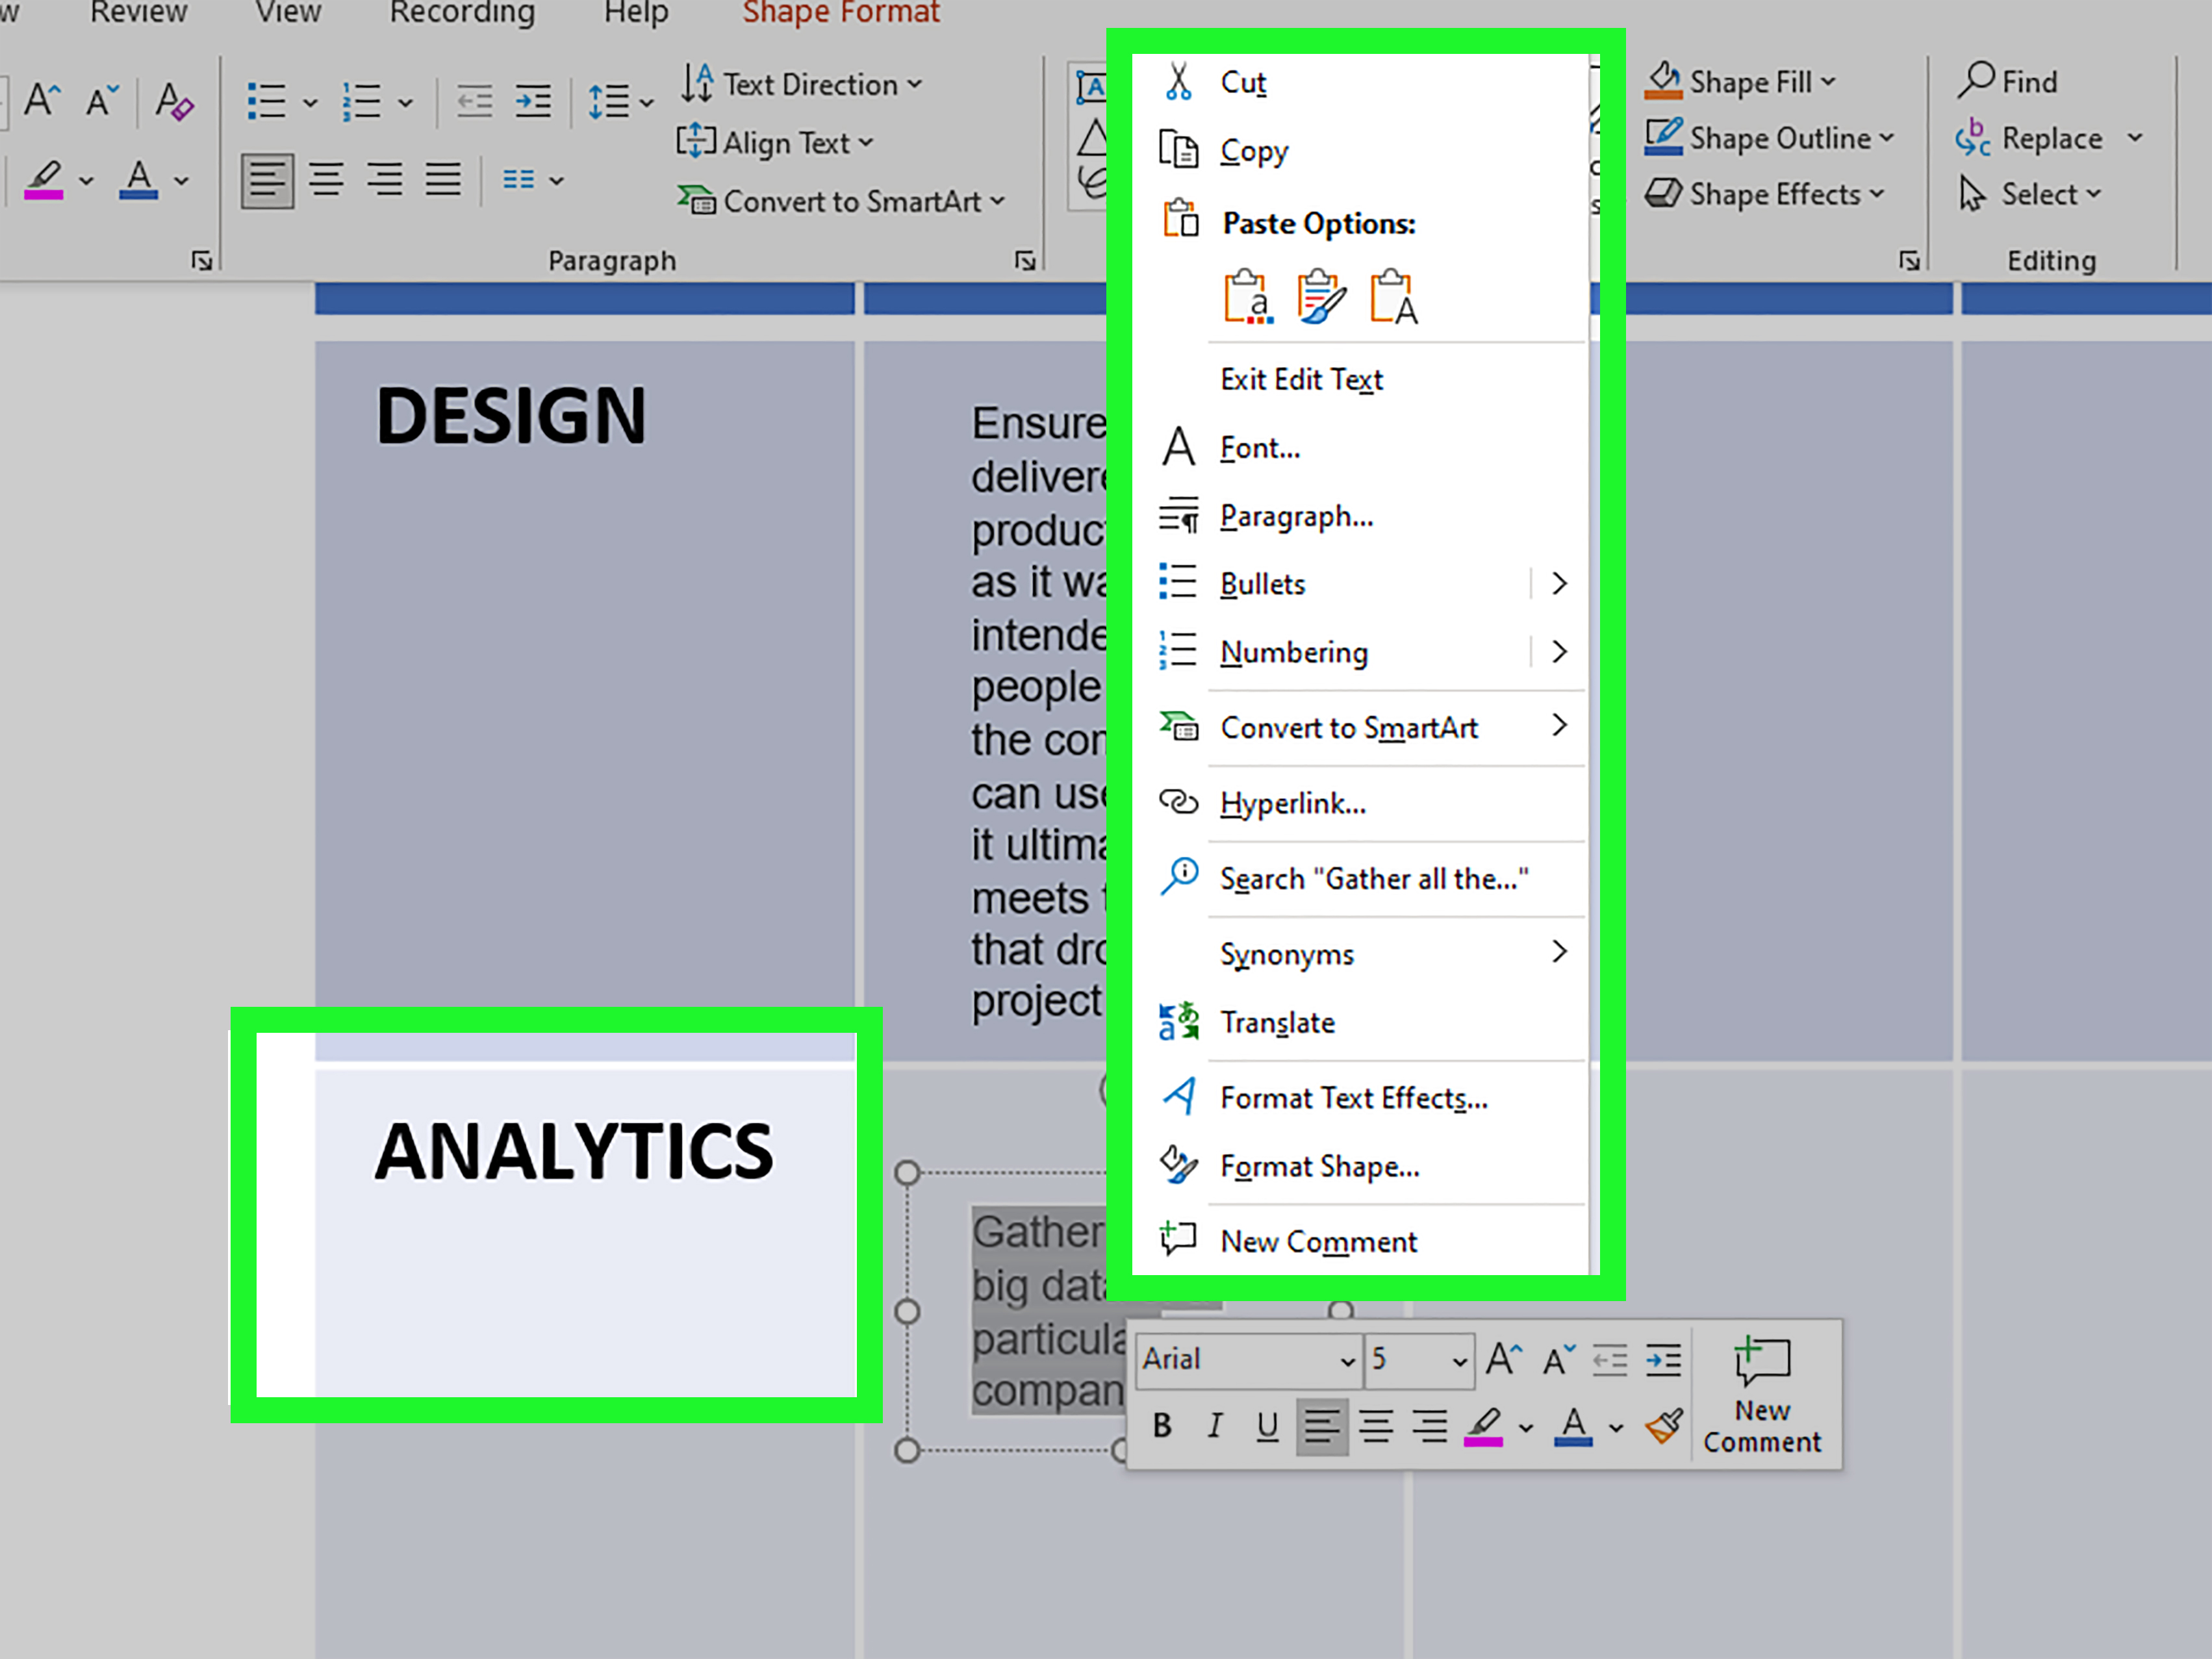This screenshot has height=1659, width=2212.
Task: Click Increase Font Size icon in ribbon
Action: pyautogui.click(x=43, y=100)
